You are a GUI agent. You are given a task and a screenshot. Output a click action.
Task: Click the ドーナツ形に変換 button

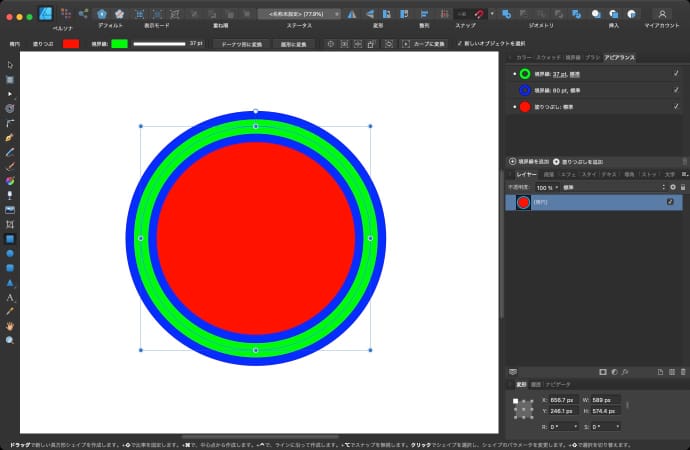[243, 44]
